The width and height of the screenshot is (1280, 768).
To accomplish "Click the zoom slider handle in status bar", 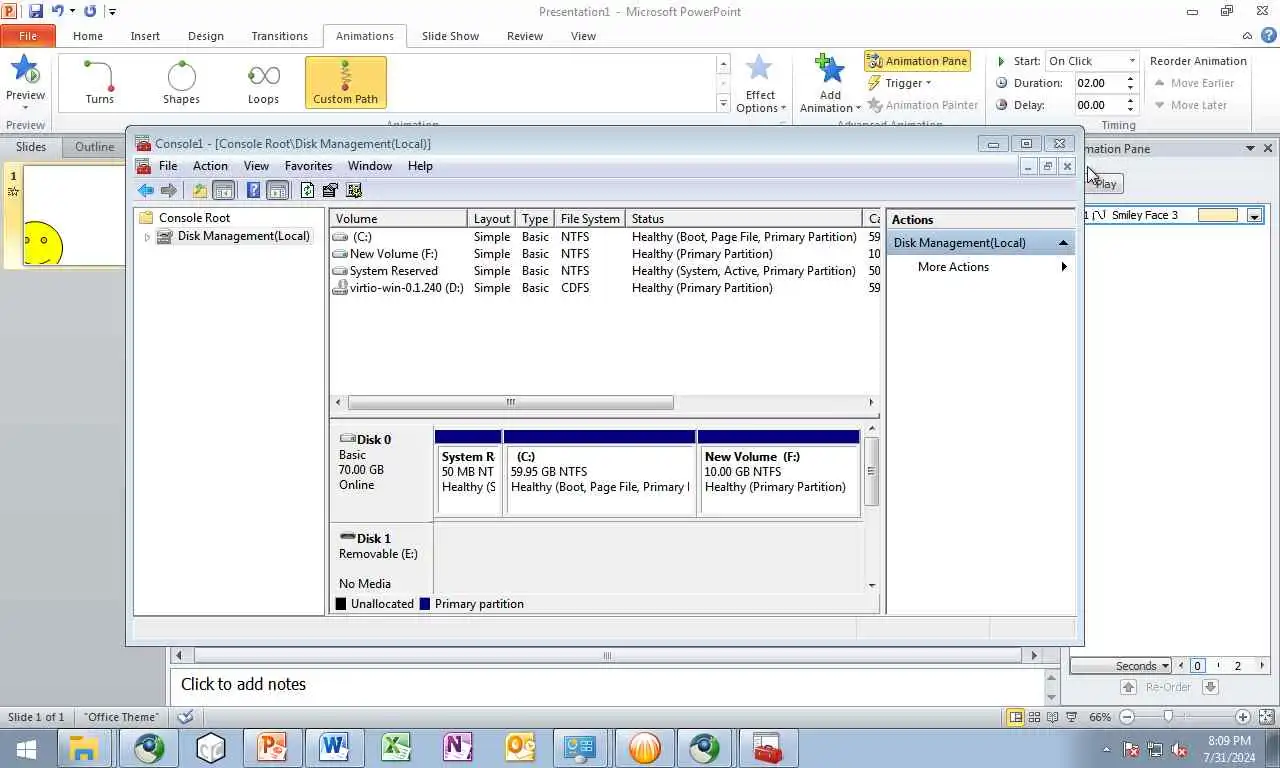I will click(1168, 717).
